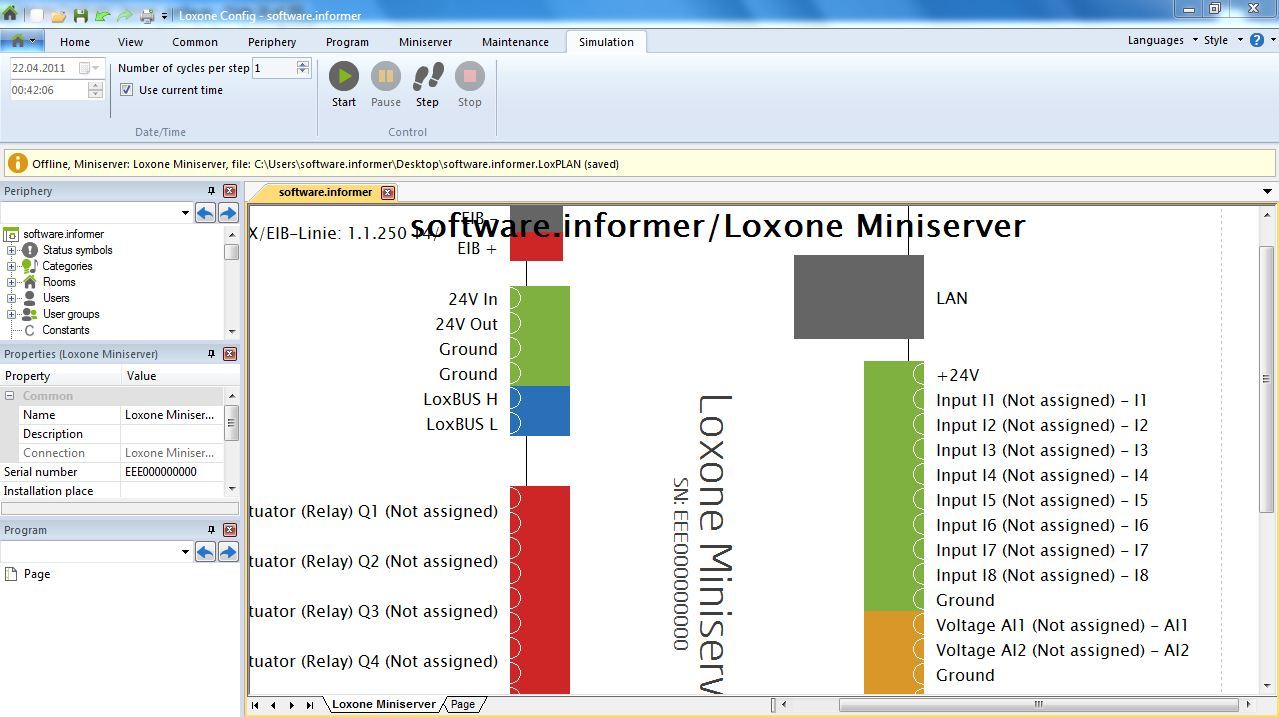Click the Print icon in the toolbar
This screenshot has width=1279, height=717.
click(x=147, y=15)
